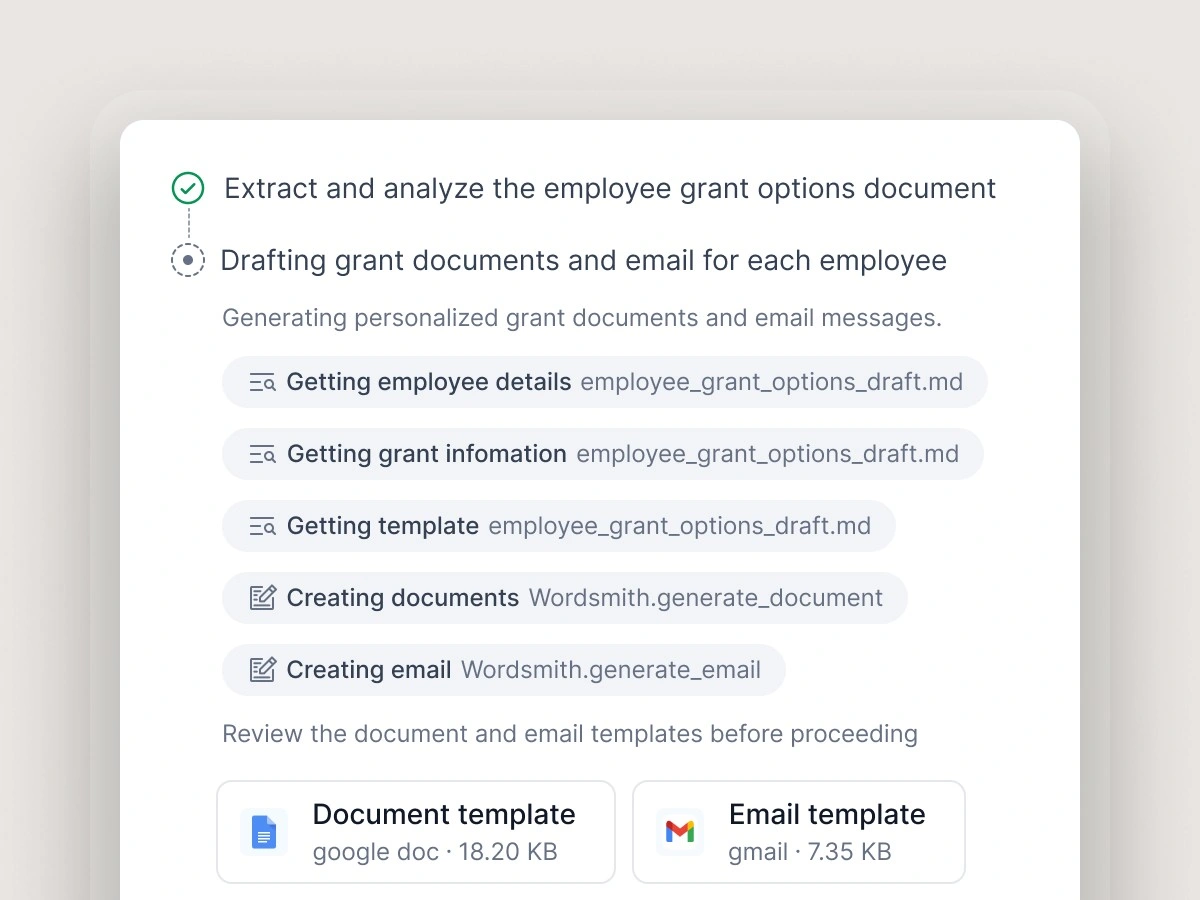Image resolution: width=1200 pixels, height=900 pixels.
Task: Open the Document template card
Action: pyautogui.click(x=416, y=832)
